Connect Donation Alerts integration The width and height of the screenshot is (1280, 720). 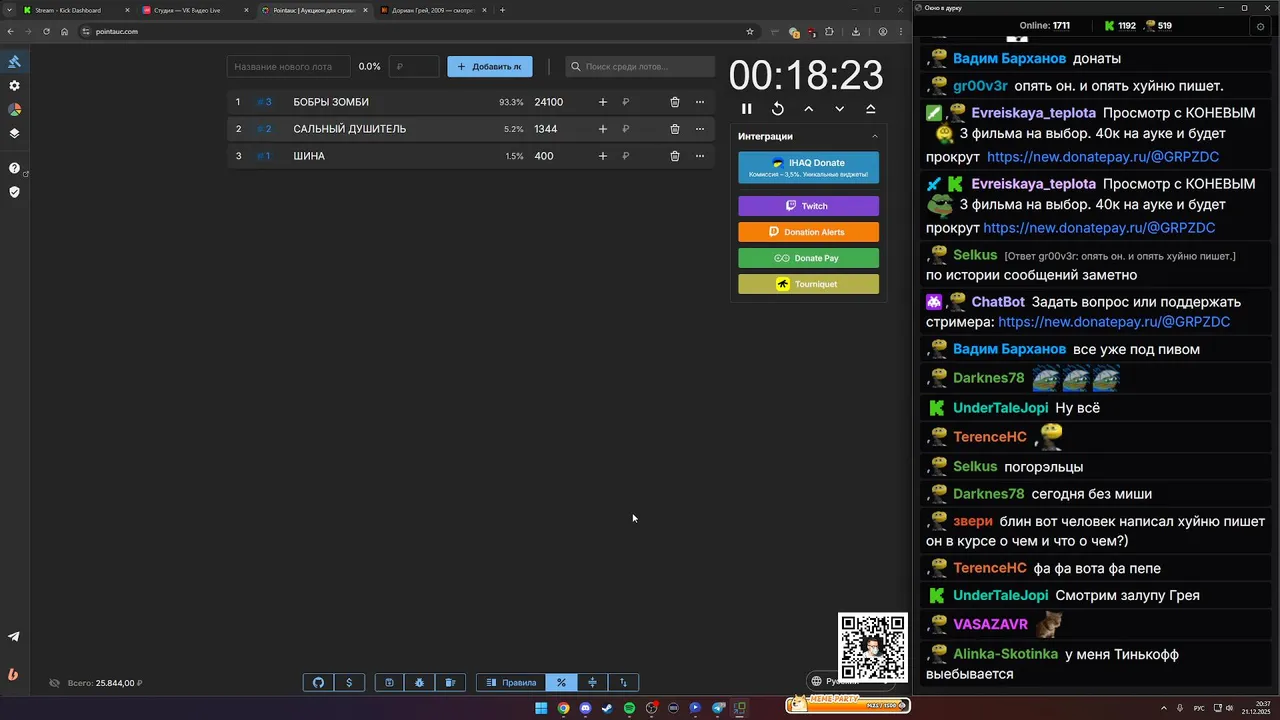point(808,232)
